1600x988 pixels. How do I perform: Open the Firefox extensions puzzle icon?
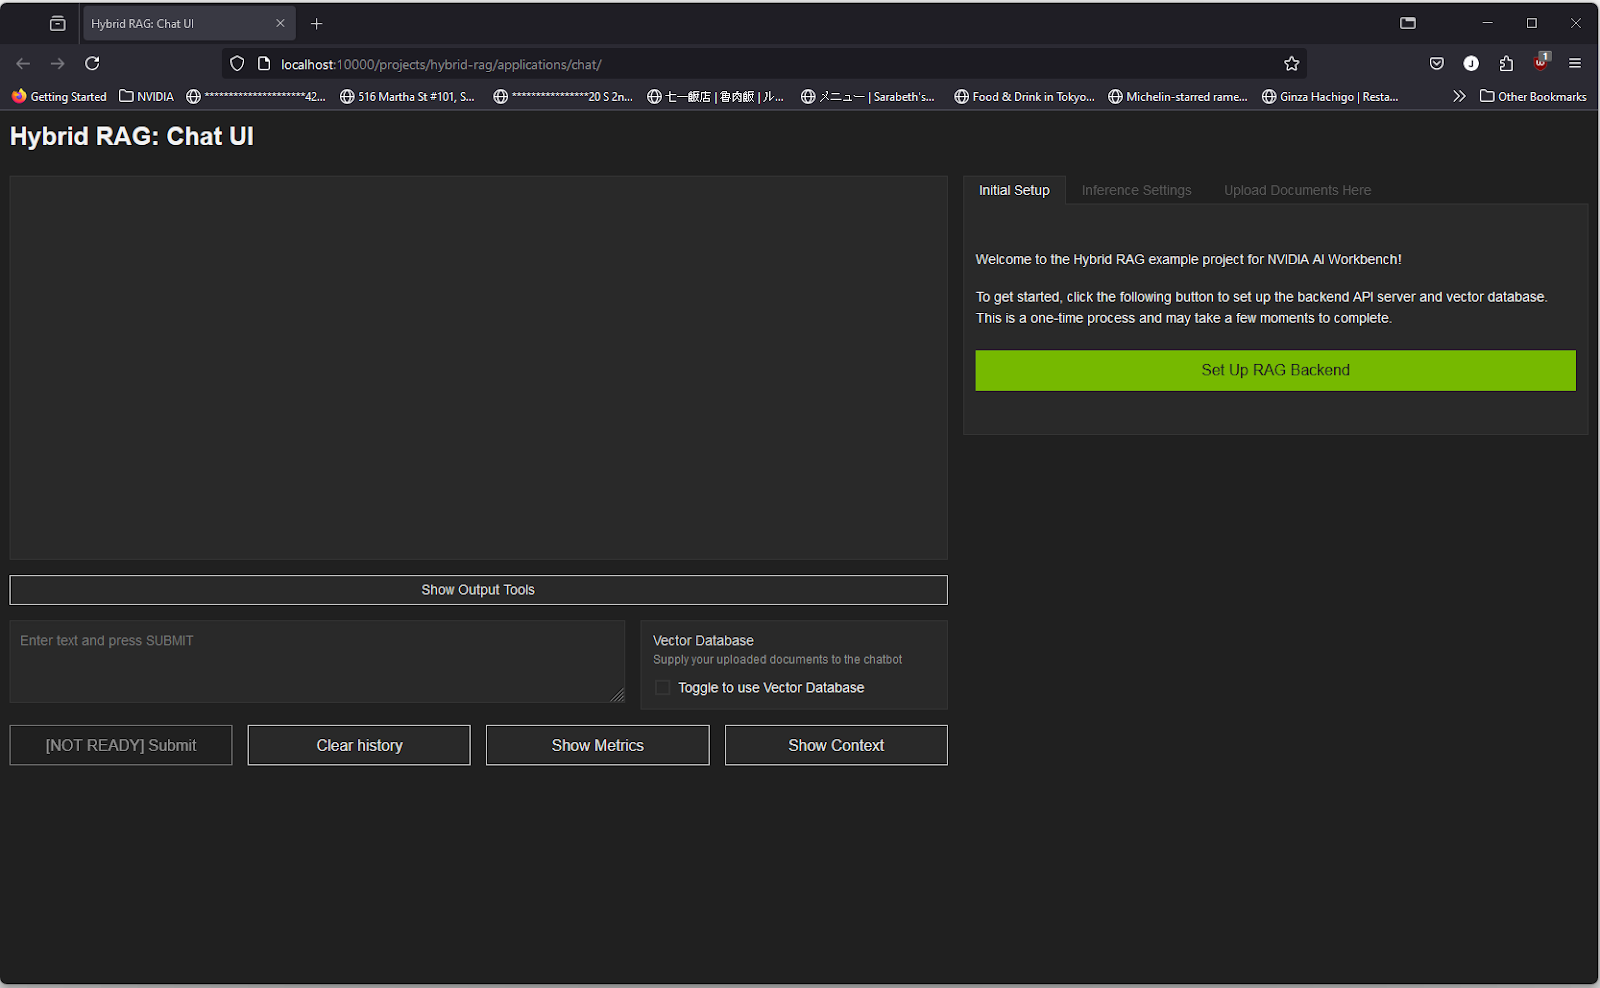point(1506,64)
